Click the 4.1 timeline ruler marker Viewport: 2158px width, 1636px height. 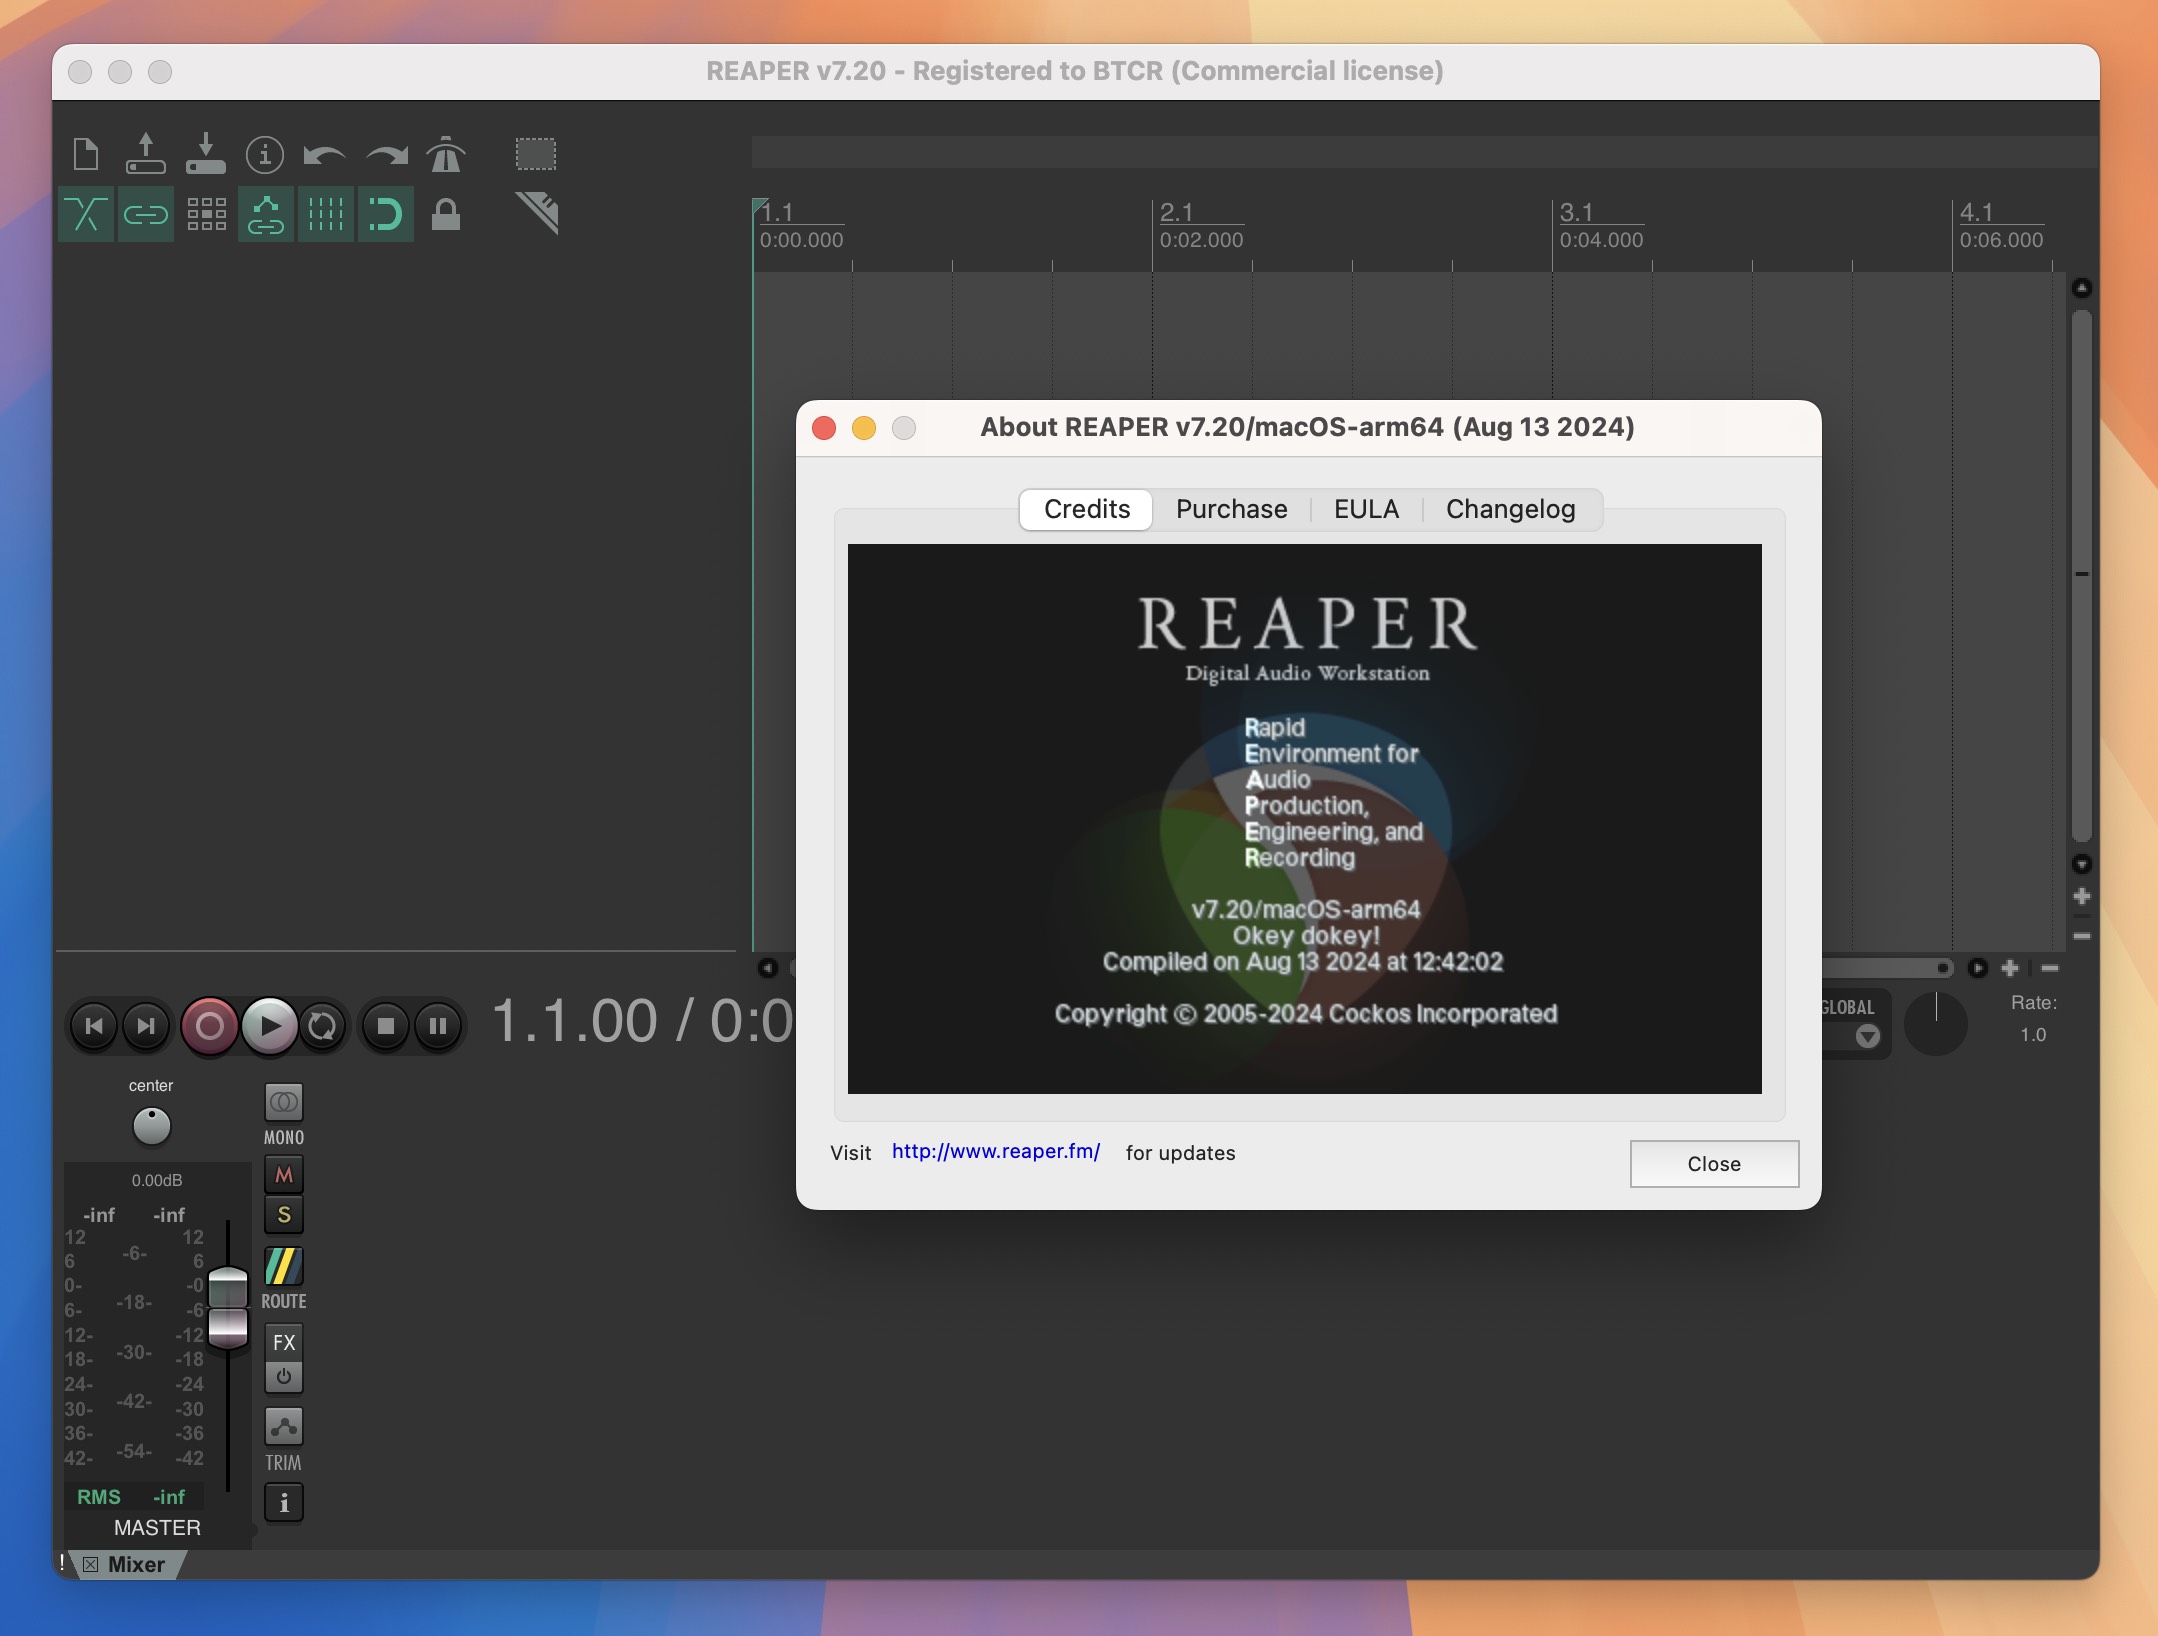tap(1976, 212)
